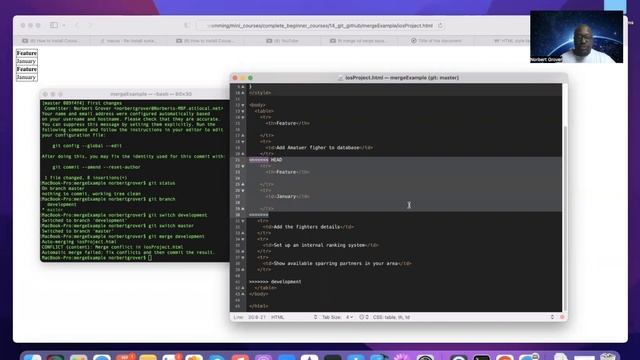This screenshot has height=360, width=640.
Task: Click 'Set up an internal ranking system' code line
Action: tap(320, 245)
